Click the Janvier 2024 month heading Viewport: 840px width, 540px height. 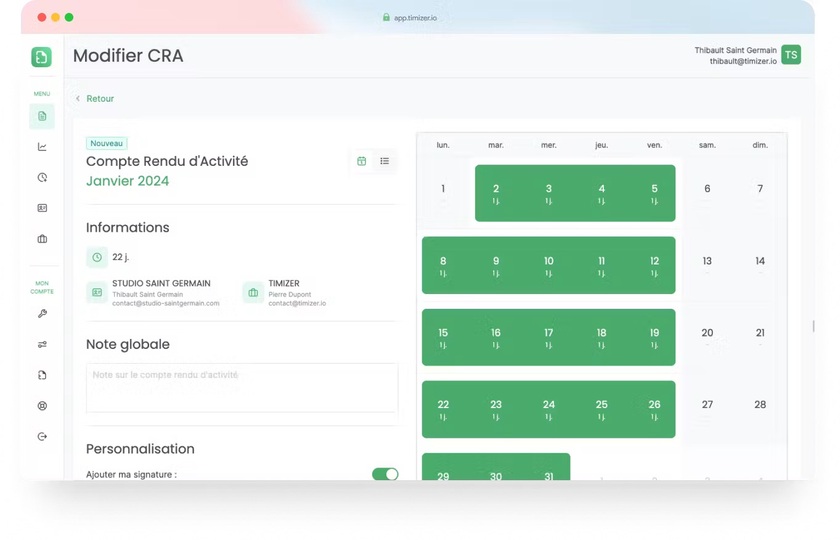coord(128,181)
